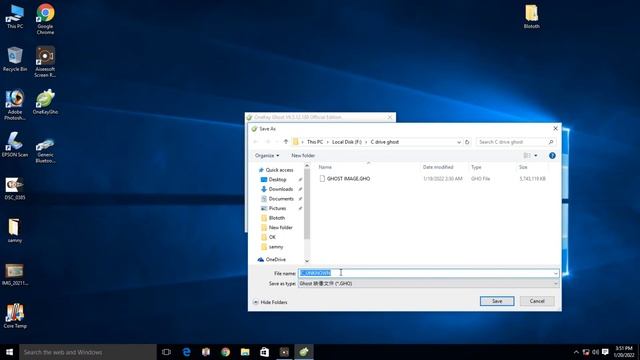Launch Google Chrome from desktop
Screen dimensions: 640x360
pos(45,19)
